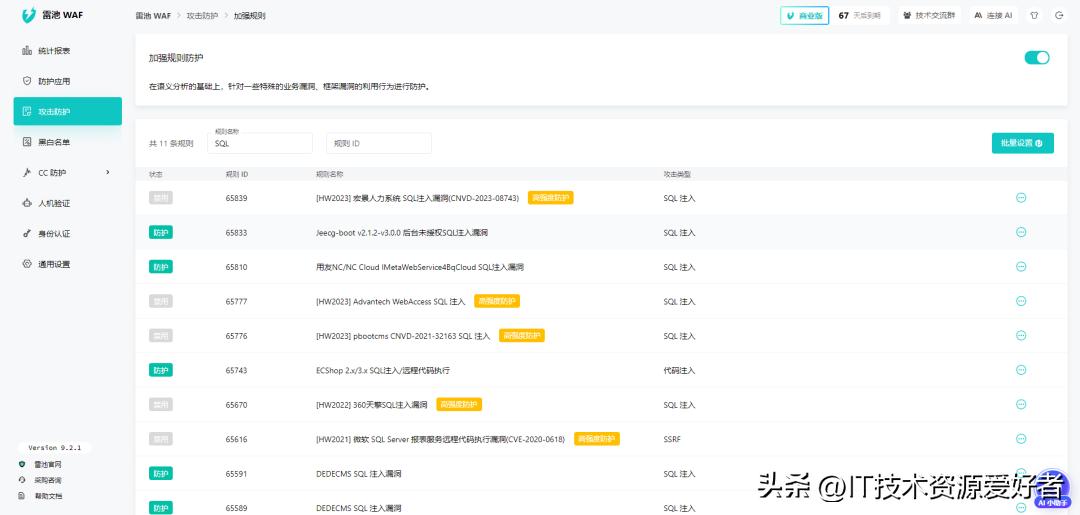This screenshot has width=1080, height=515.
Task: Go to 黑白名单 in the sidebar
Action: 54,142
